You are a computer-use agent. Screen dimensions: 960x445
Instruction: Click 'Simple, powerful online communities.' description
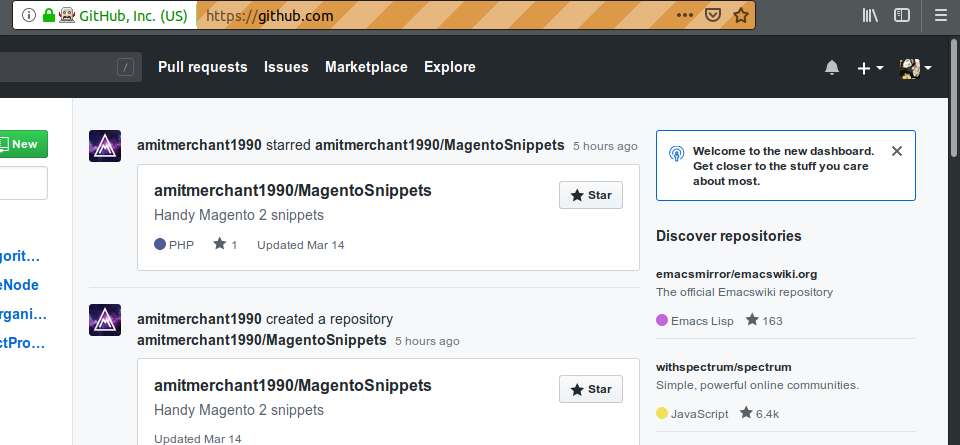click(x=757, y=385)
